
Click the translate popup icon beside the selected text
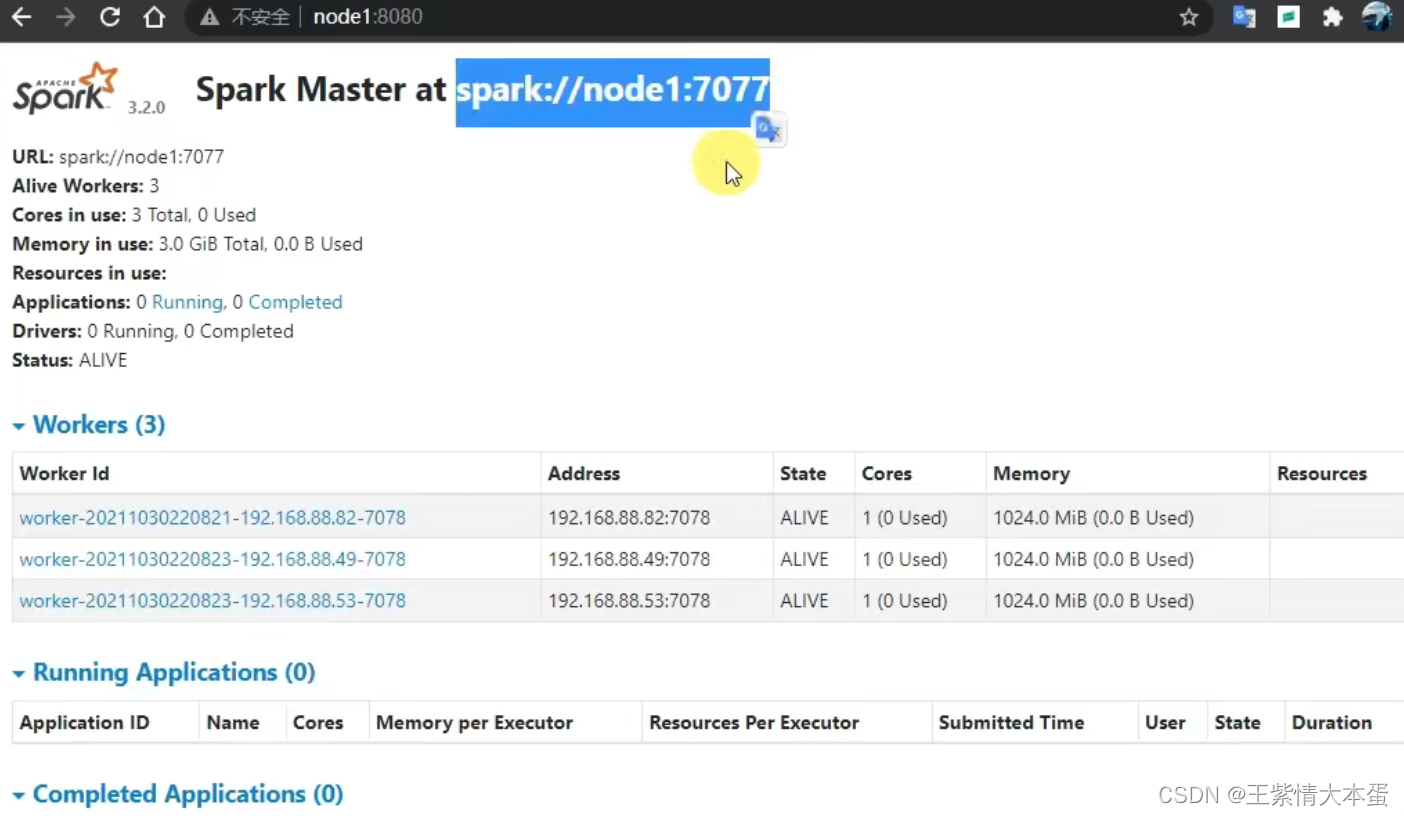point(768,129)
